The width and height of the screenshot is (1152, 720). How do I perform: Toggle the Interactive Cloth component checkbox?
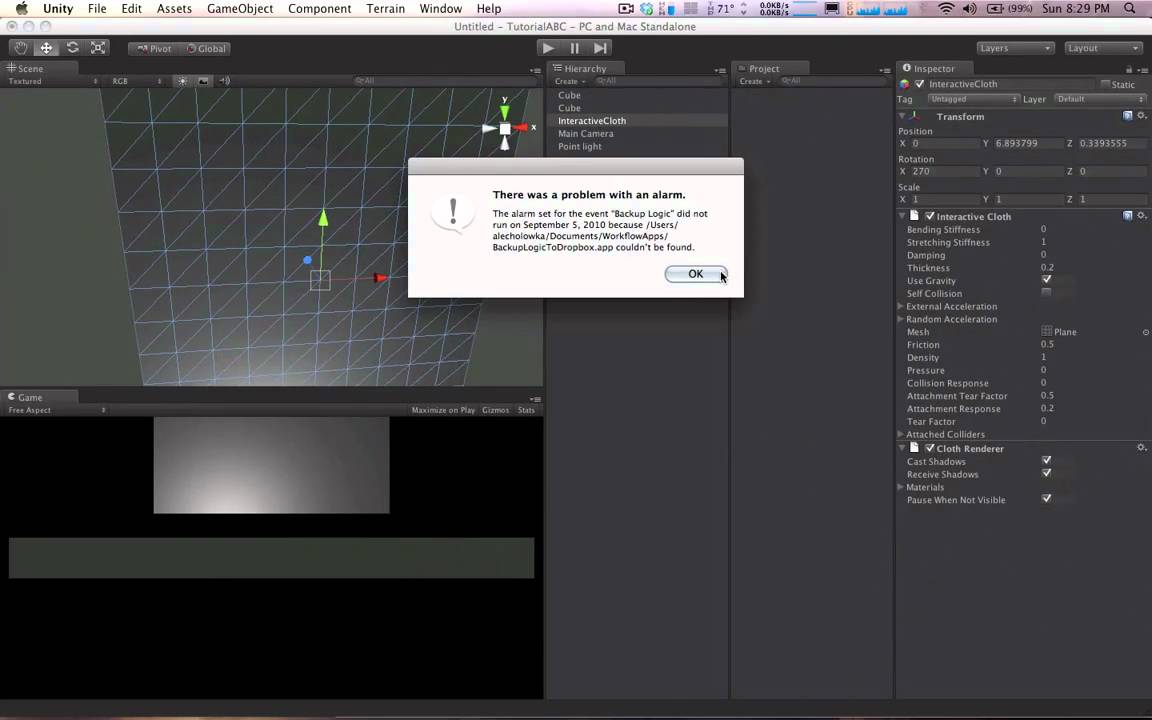[930, 216]
